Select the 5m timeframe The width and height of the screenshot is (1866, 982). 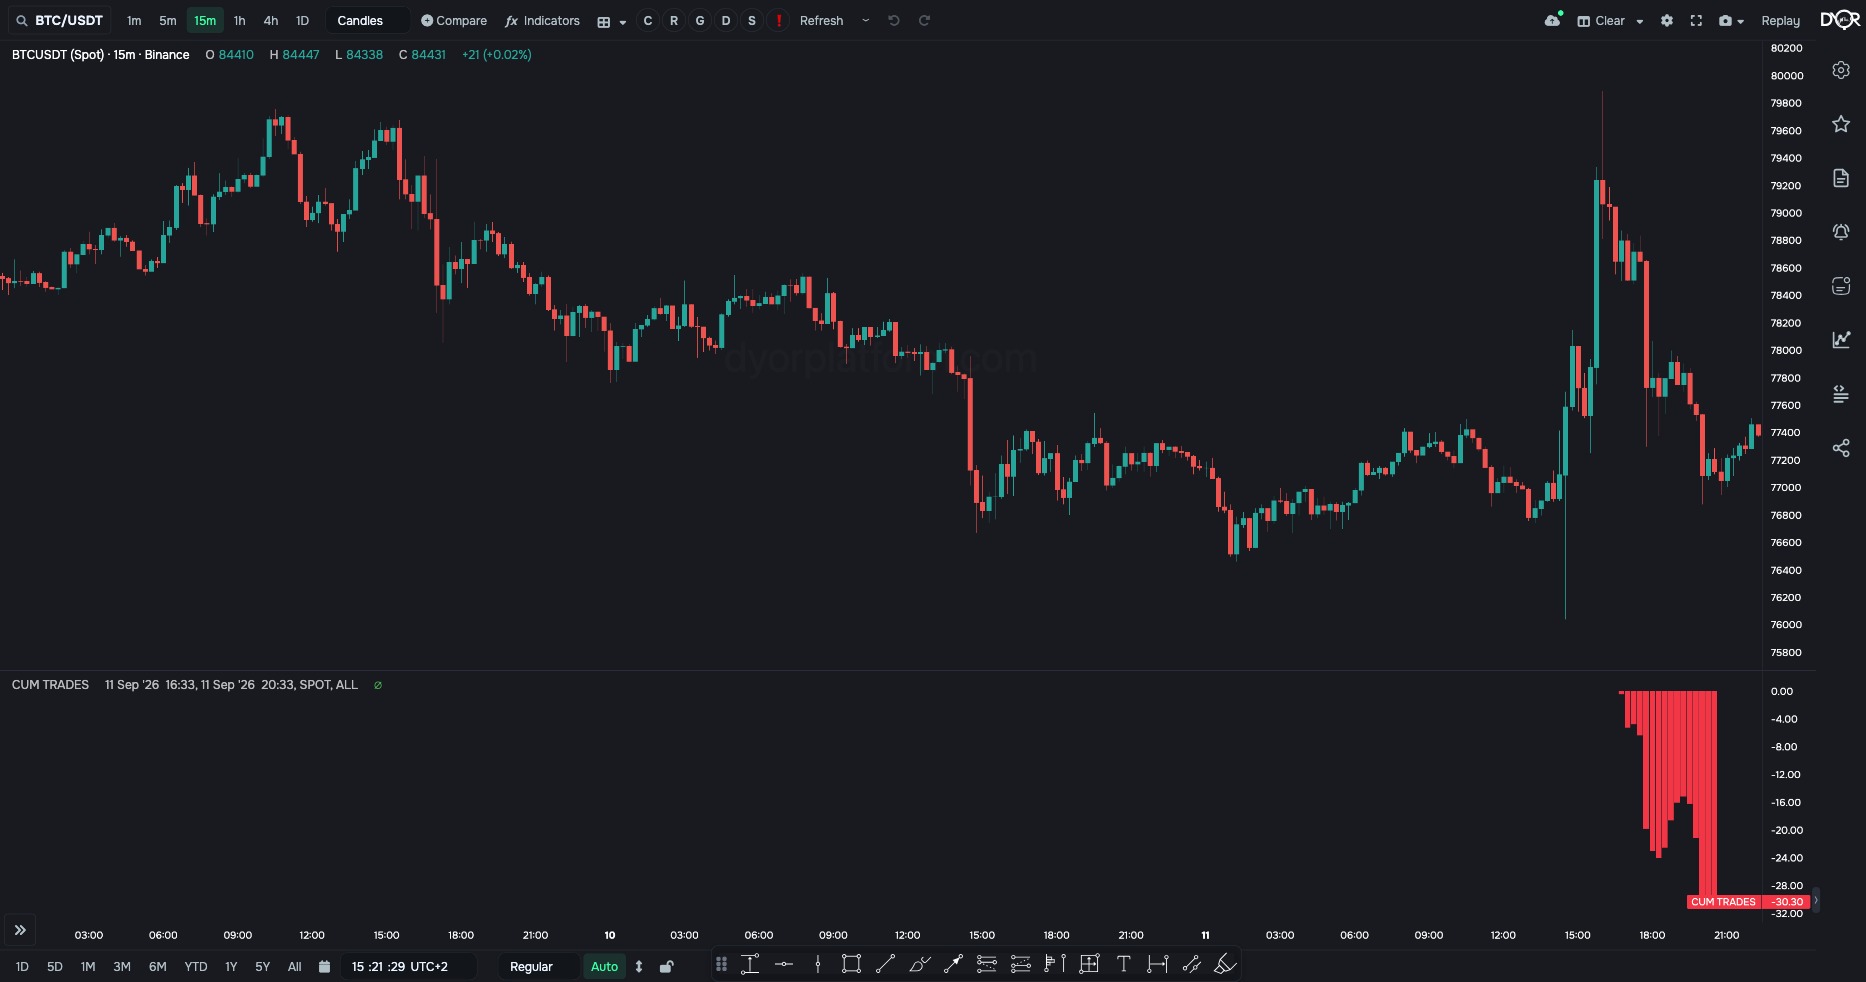click(x=168, y=20)
